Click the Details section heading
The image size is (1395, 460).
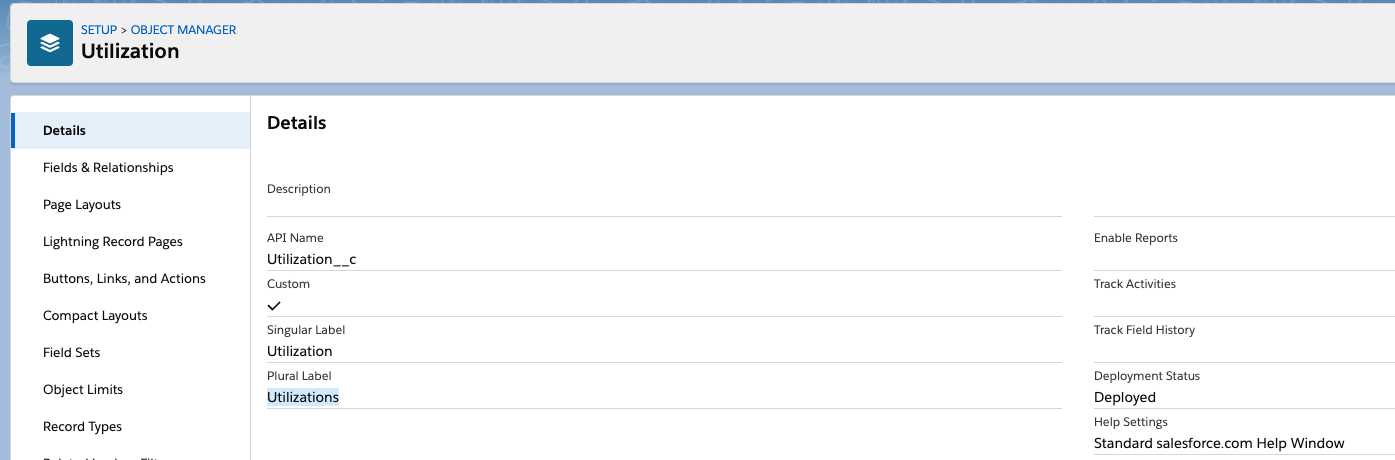pos(297,123)
